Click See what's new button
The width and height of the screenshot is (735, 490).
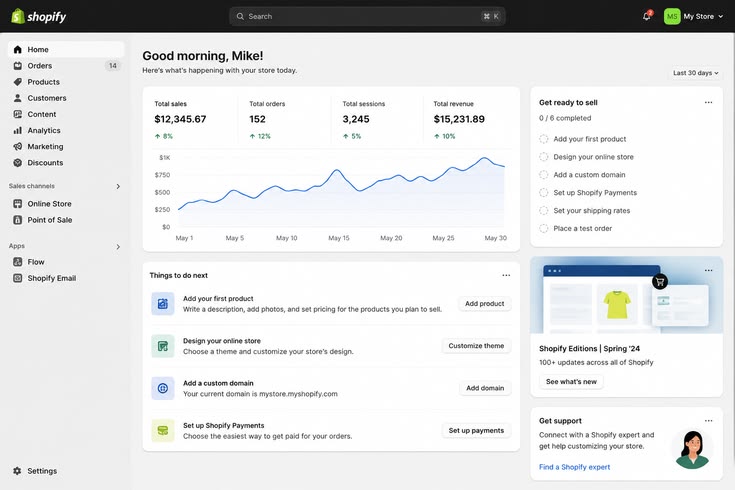pos(571,381)
